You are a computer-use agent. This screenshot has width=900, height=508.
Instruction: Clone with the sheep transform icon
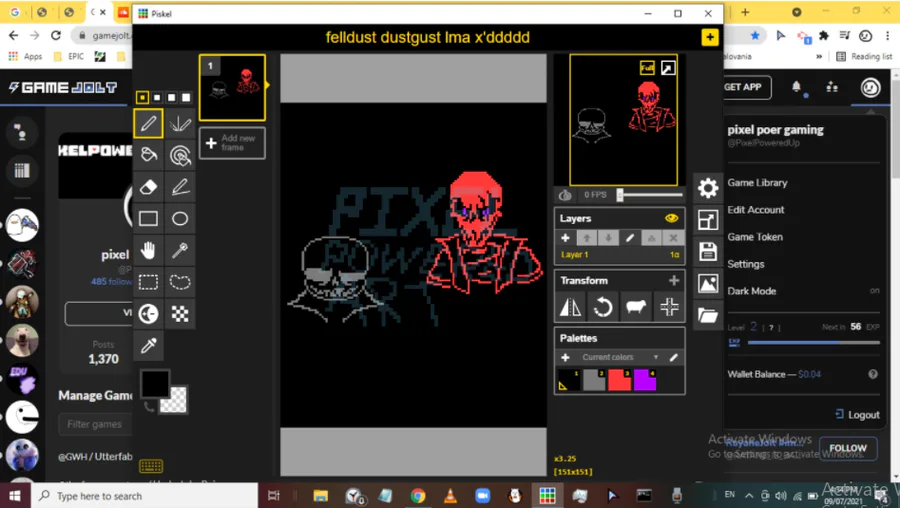coord(636,307)
